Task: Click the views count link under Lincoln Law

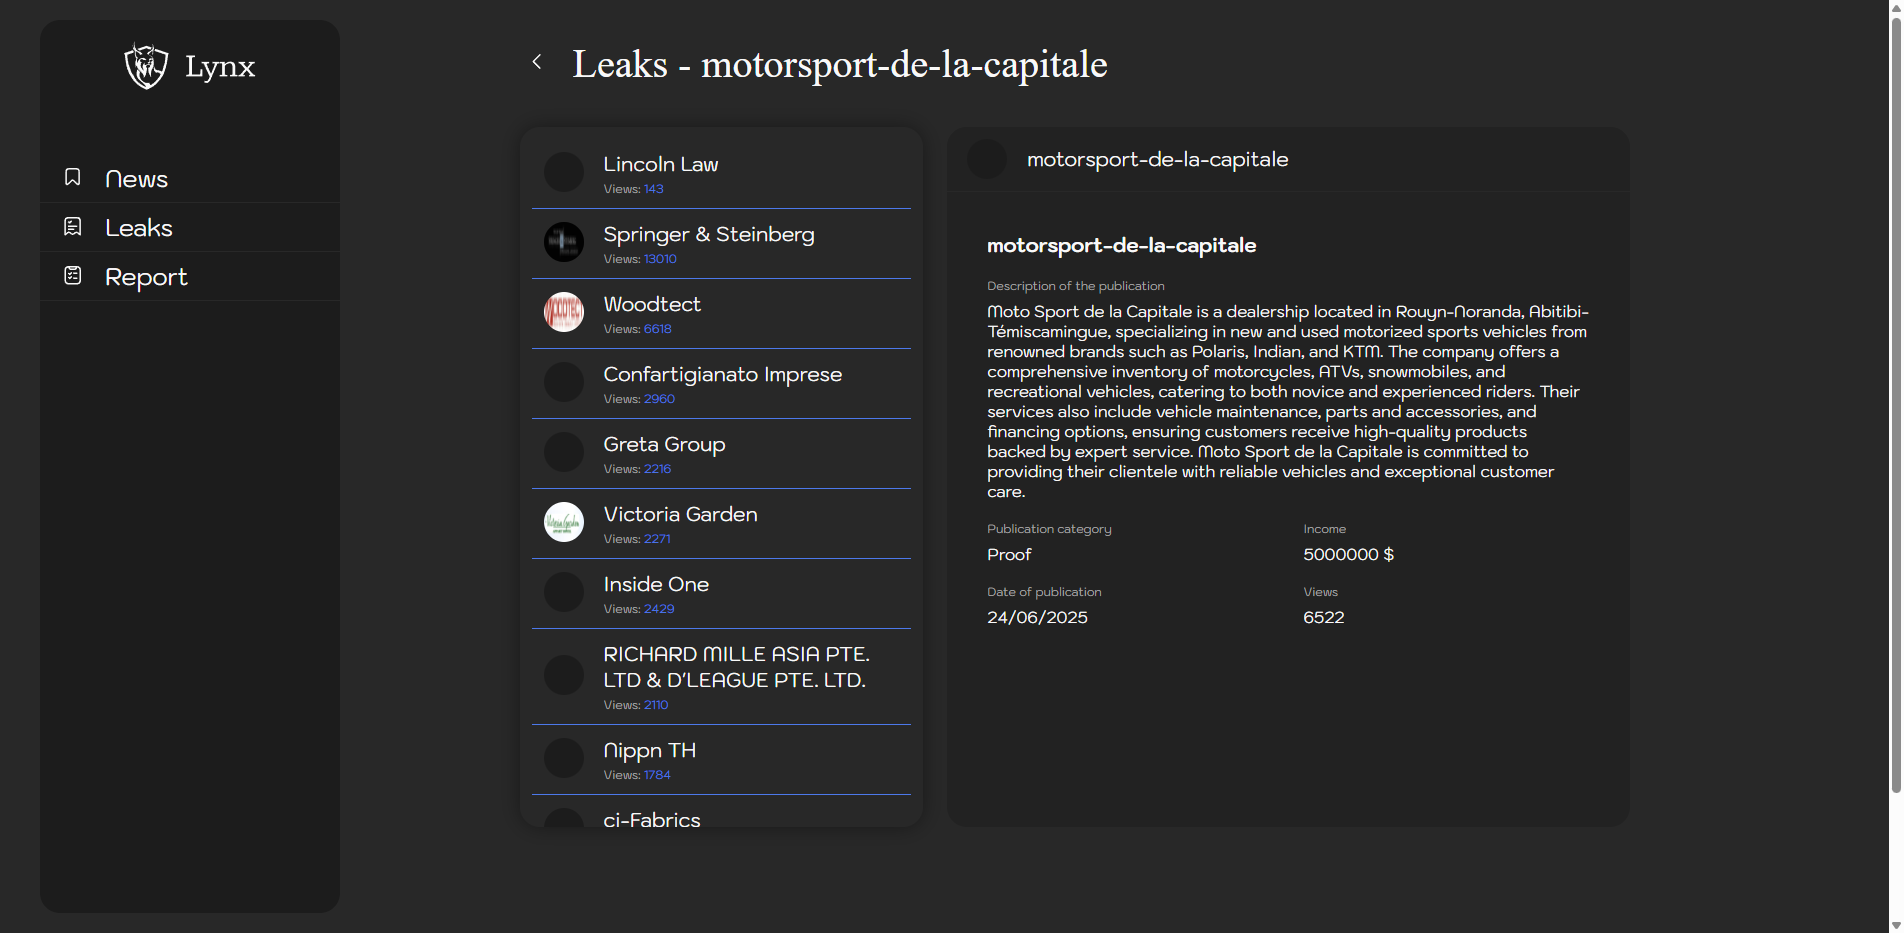Action: (x=654, y=188)
